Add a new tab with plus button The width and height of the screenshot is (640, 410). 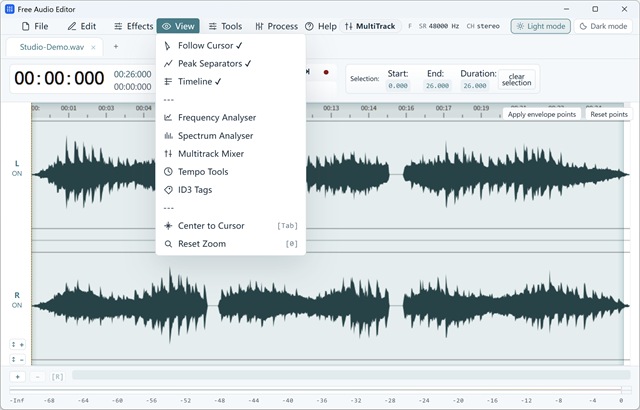point(116,47)
